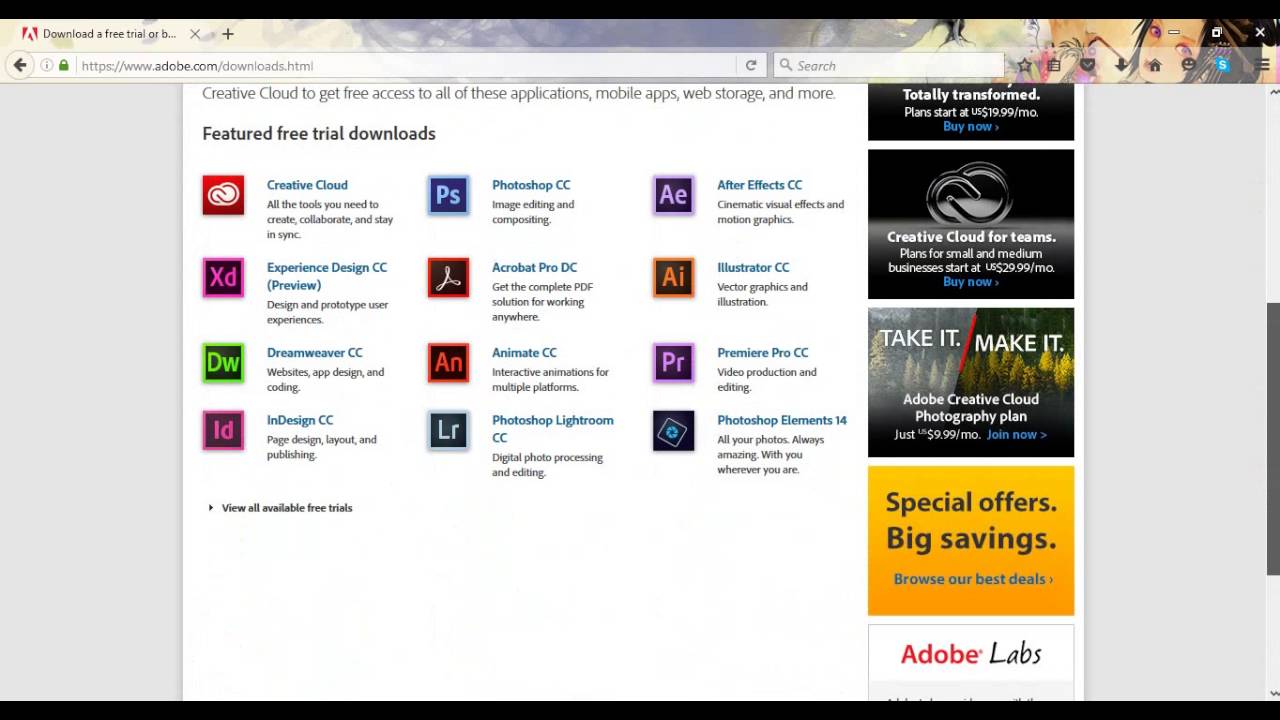Click the Animate An icon
The image size is (1280, 720).
click(x=448, y=362)
